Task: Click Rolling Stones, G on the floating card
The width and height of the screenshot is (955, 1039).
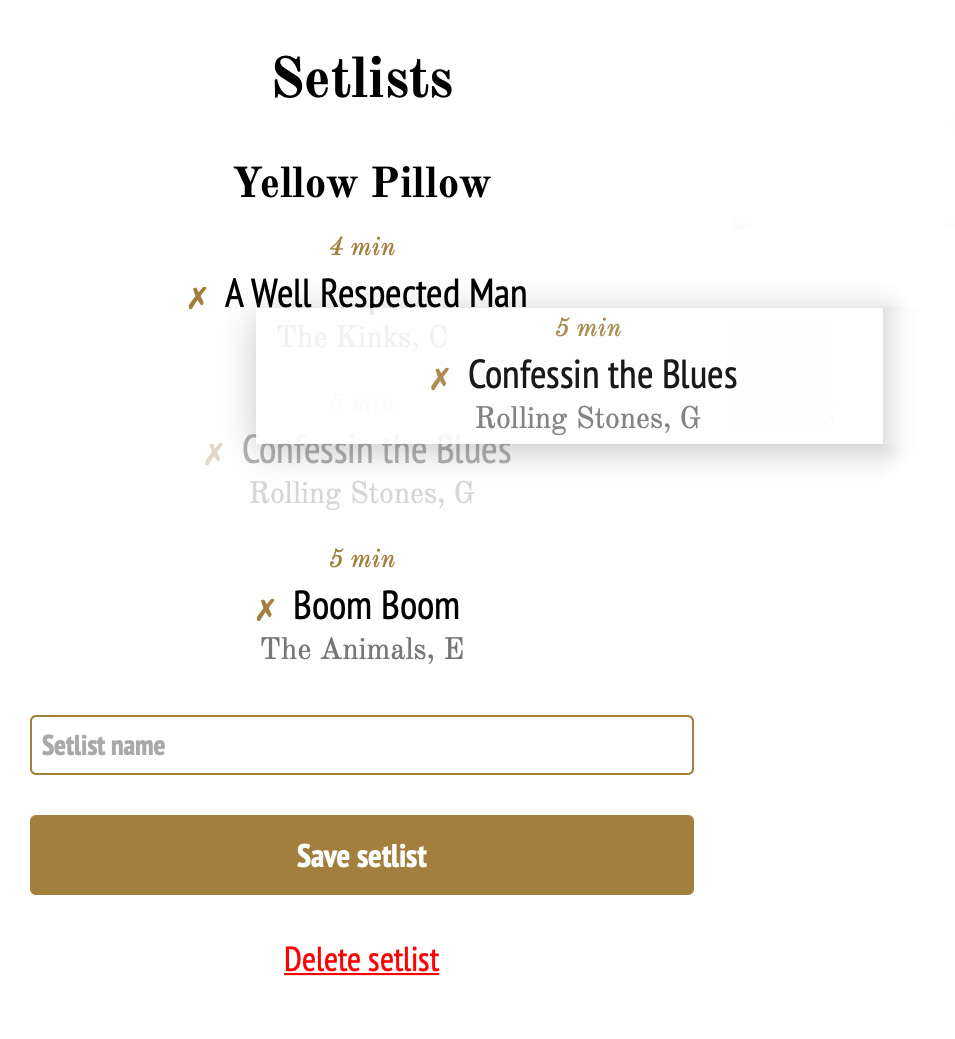Action: coord(587,418)
